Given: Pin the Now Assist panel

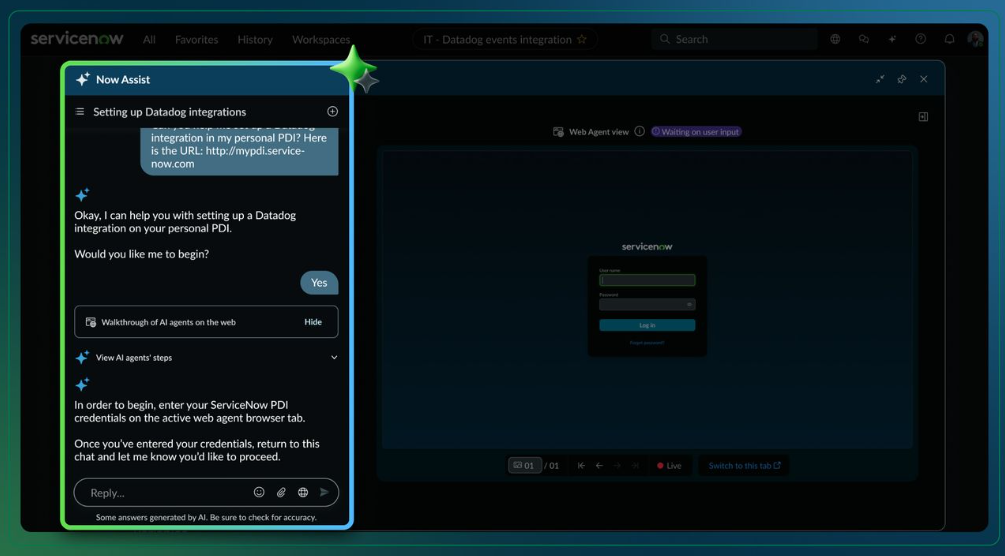Looking at the screenshot, I should 902,79.
